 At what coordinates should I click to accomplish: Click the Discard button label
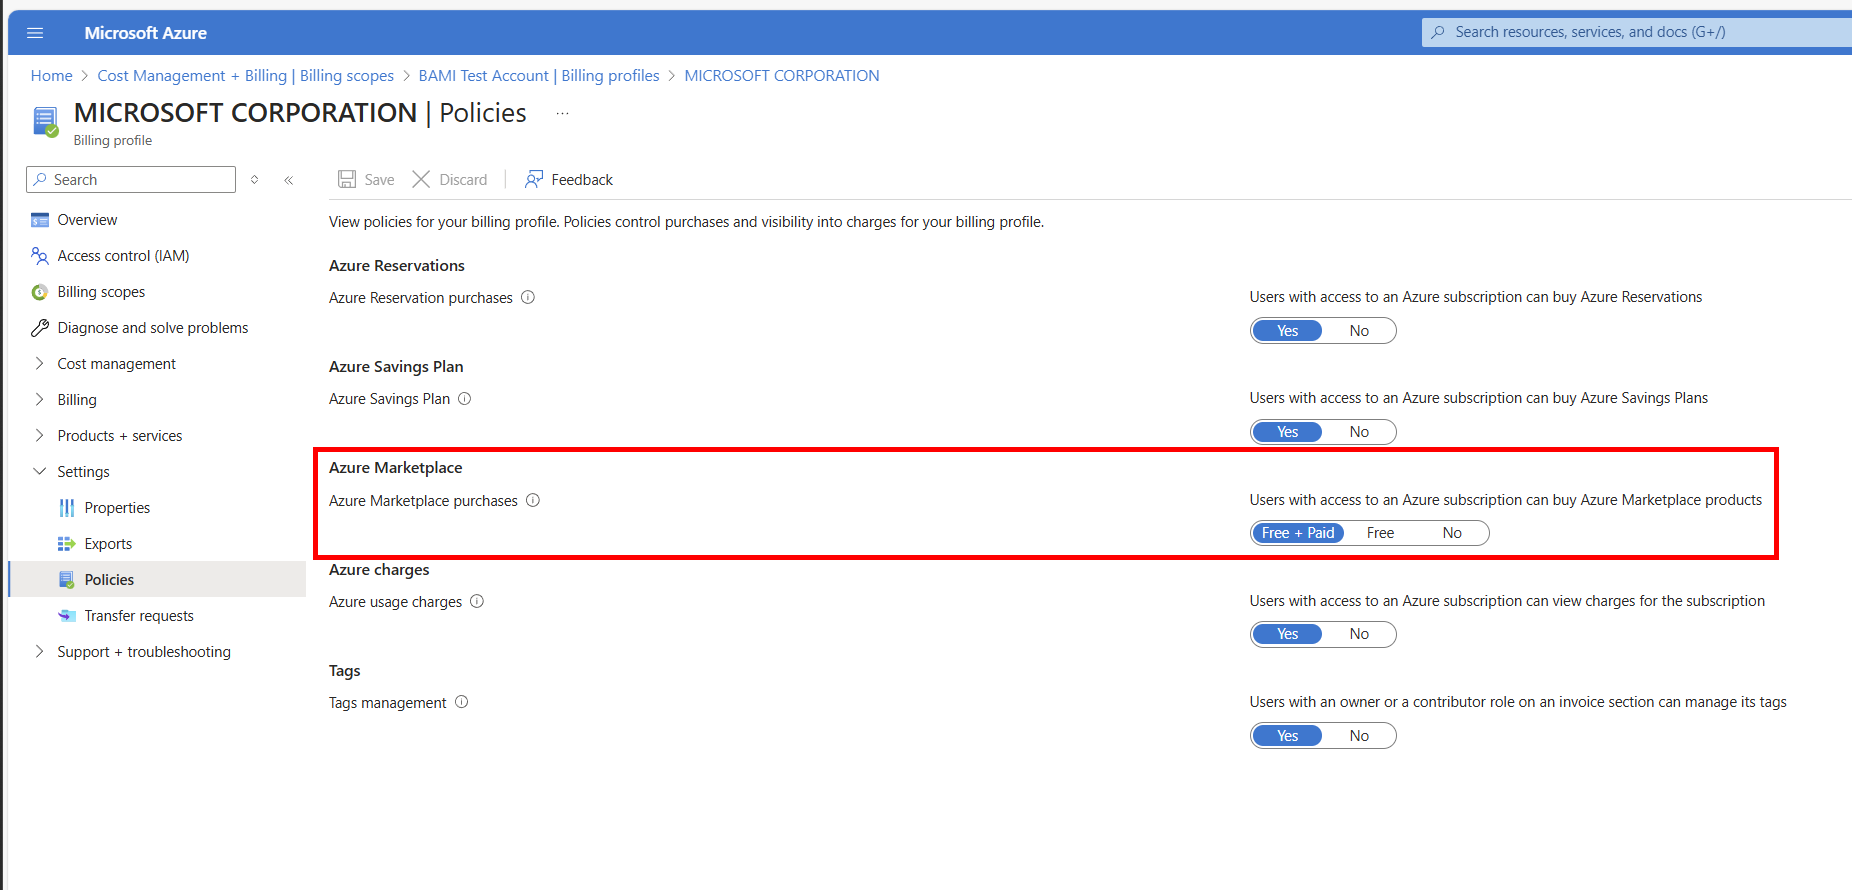tap(463, 180)
